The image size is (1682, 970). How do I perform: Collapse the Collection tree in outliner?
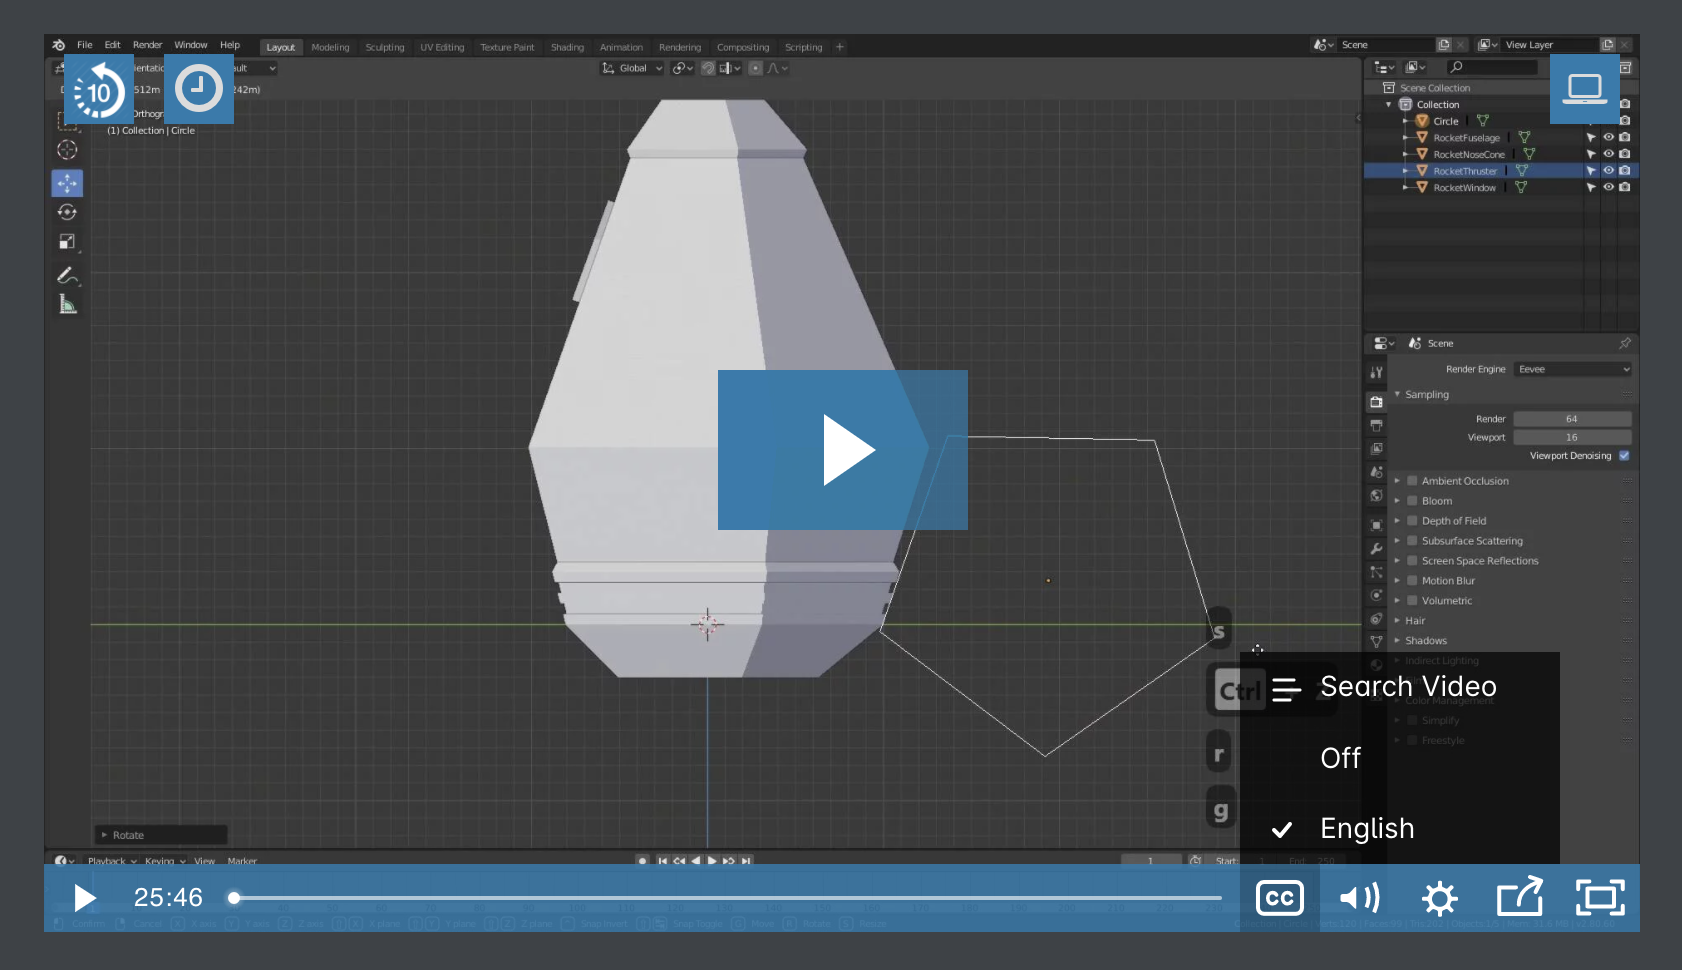click(1388, 105)
